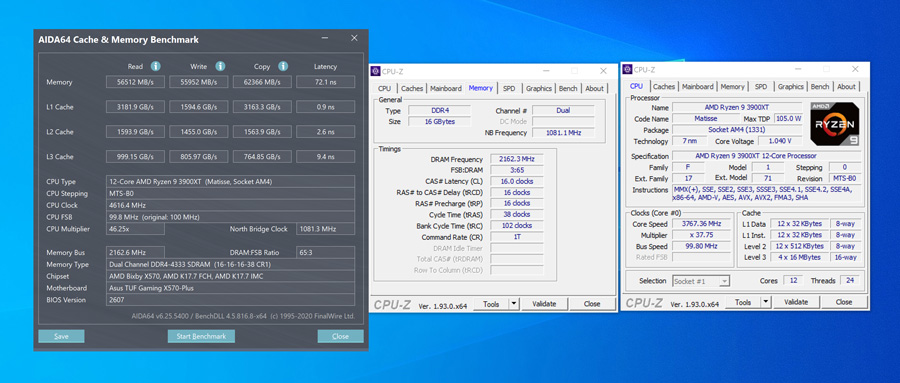Image resolution: width=900 pixels, height=383 pixels.
Task: Click the Write info icon in AIDA64
Action: tap(220, 66)
